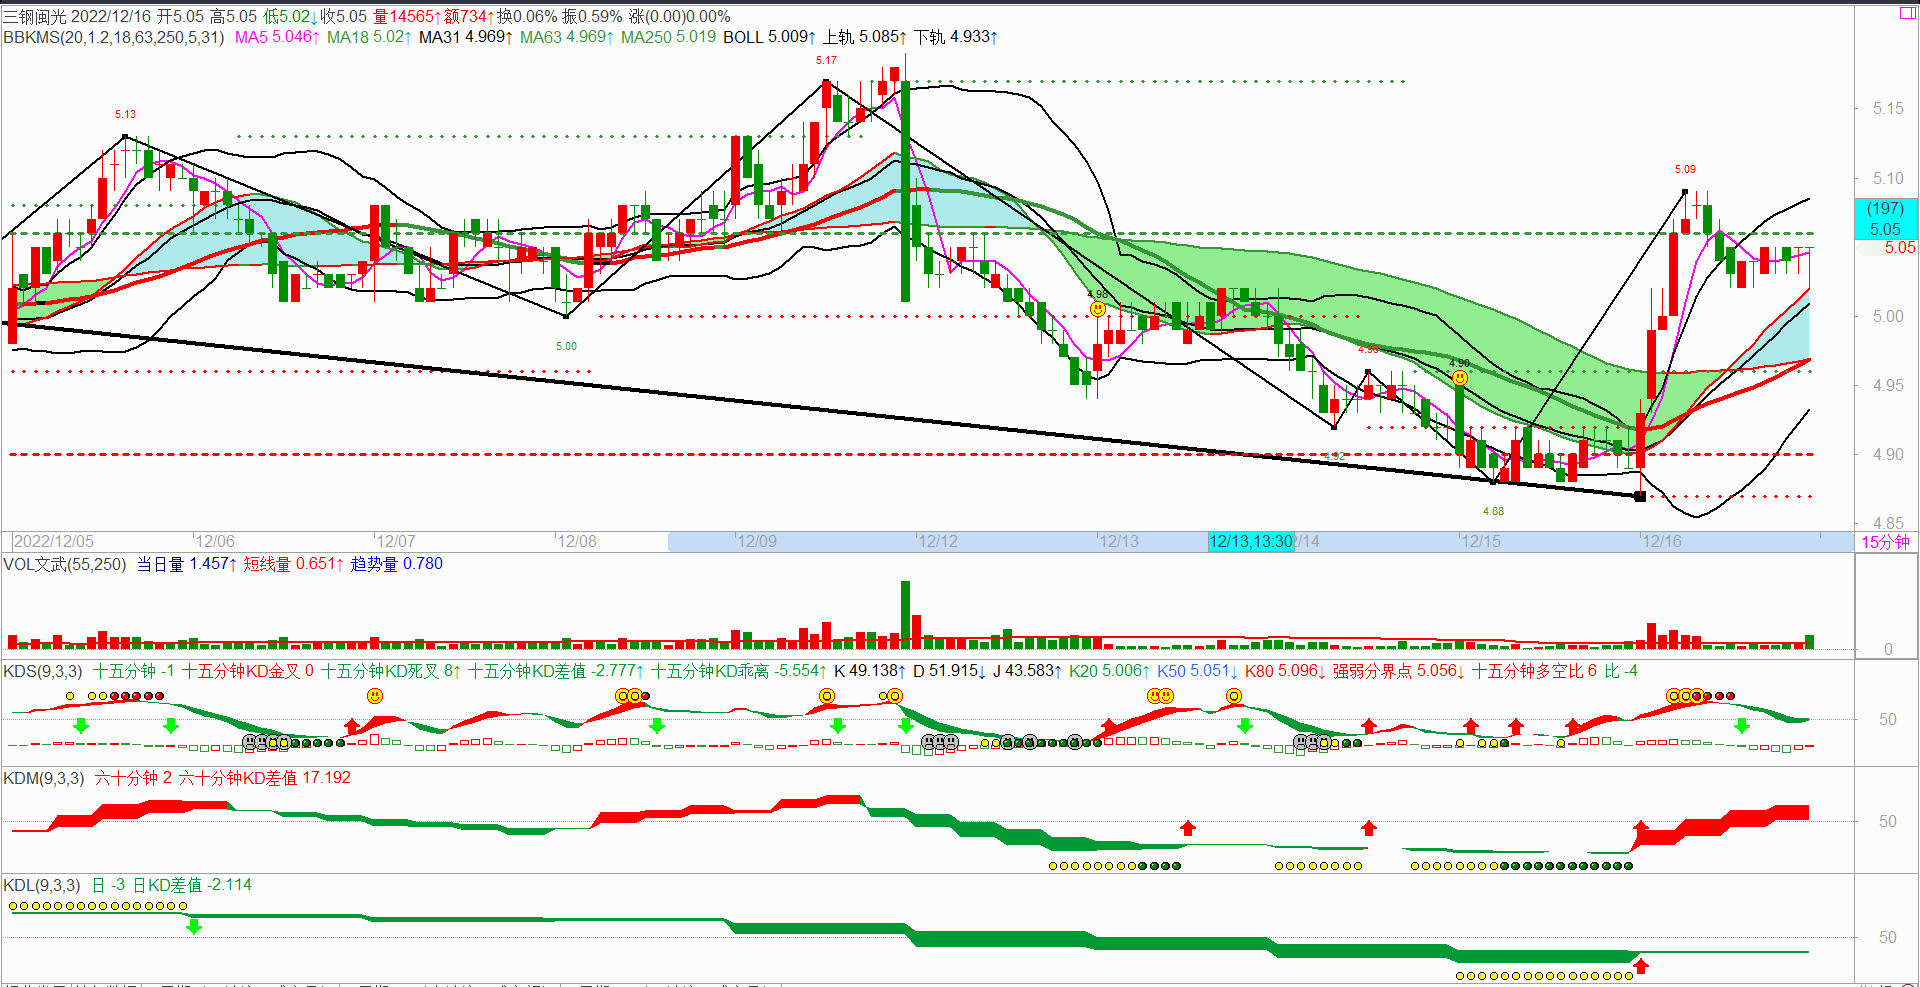Screen dimensions: 1920x987
Task: Click the K50 5.051 blue value label
Action: click(x=1197, y=671)
